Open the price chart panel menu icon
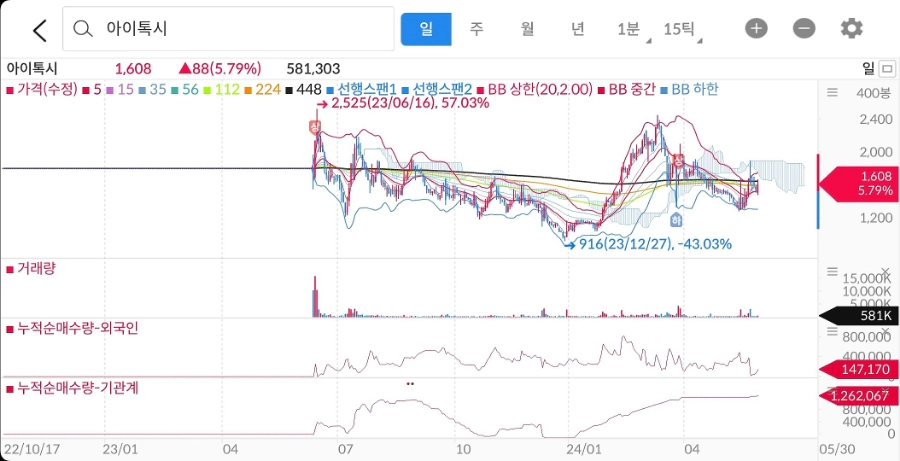This screenshot has height=461, width=900. point(832,93)
